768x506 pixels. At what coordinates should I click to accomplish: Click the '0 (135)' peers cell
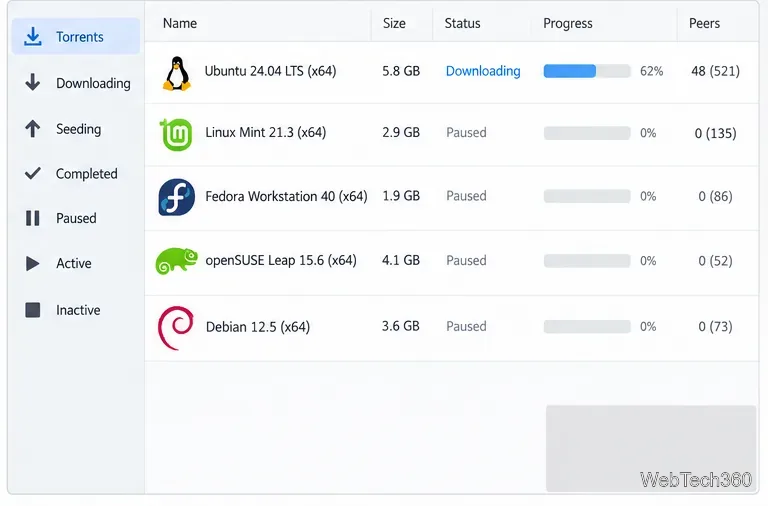716,133
